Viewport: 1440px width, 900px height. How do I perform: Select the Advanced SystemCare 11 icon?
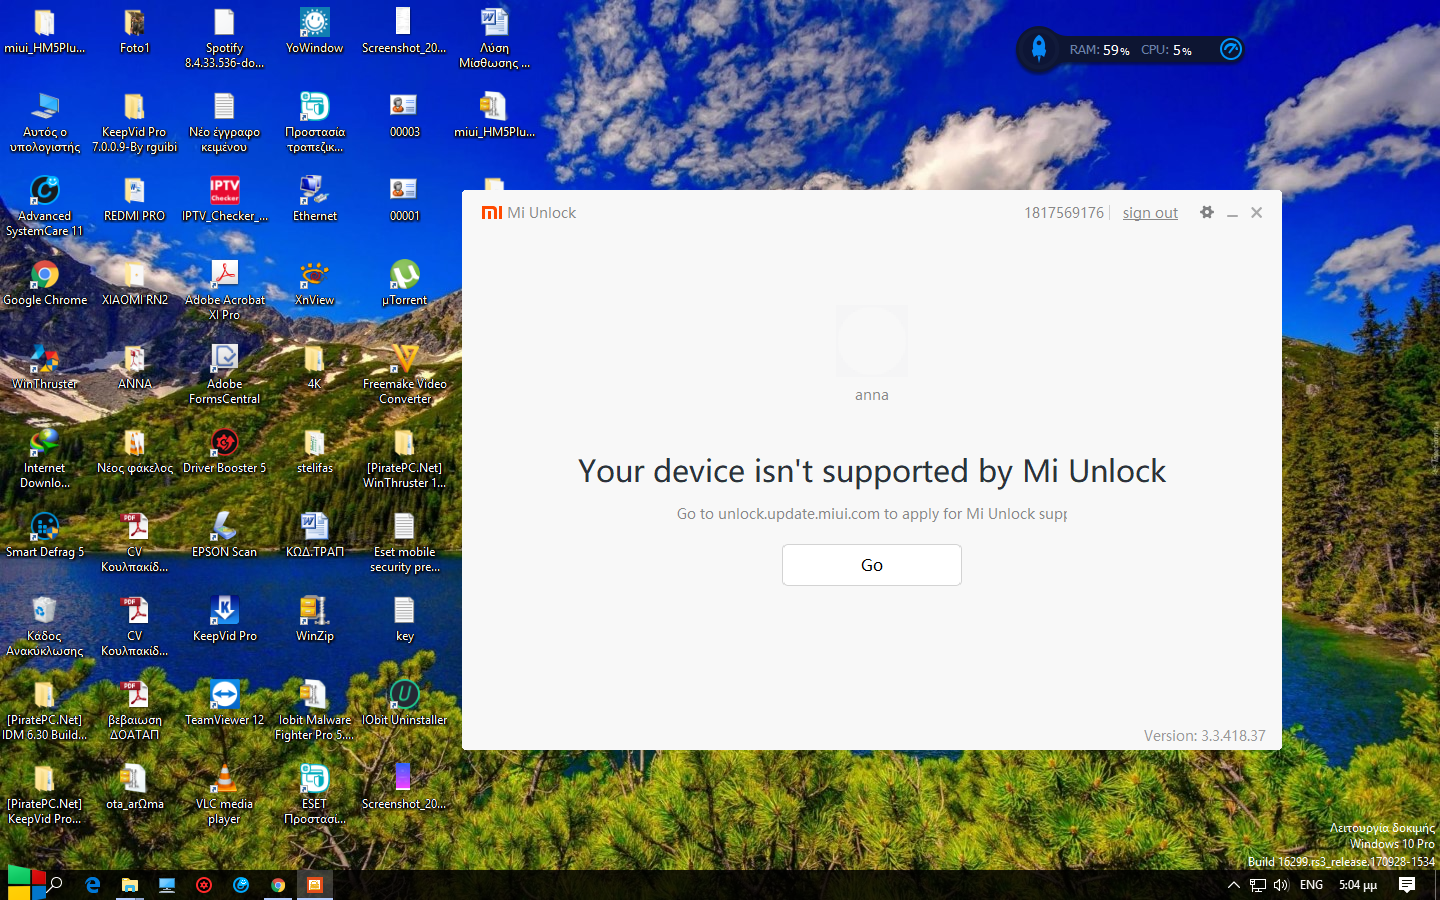pyautogui.click(x=45, y=206)
